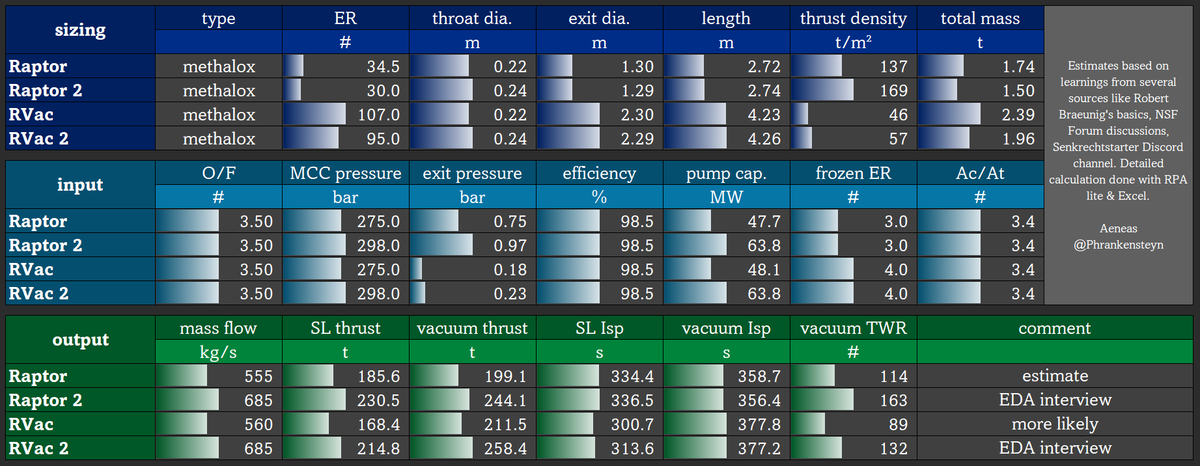Select RVac ER value 107.0
This screenshot has width=1200, height=466.
tap(344, 114)
